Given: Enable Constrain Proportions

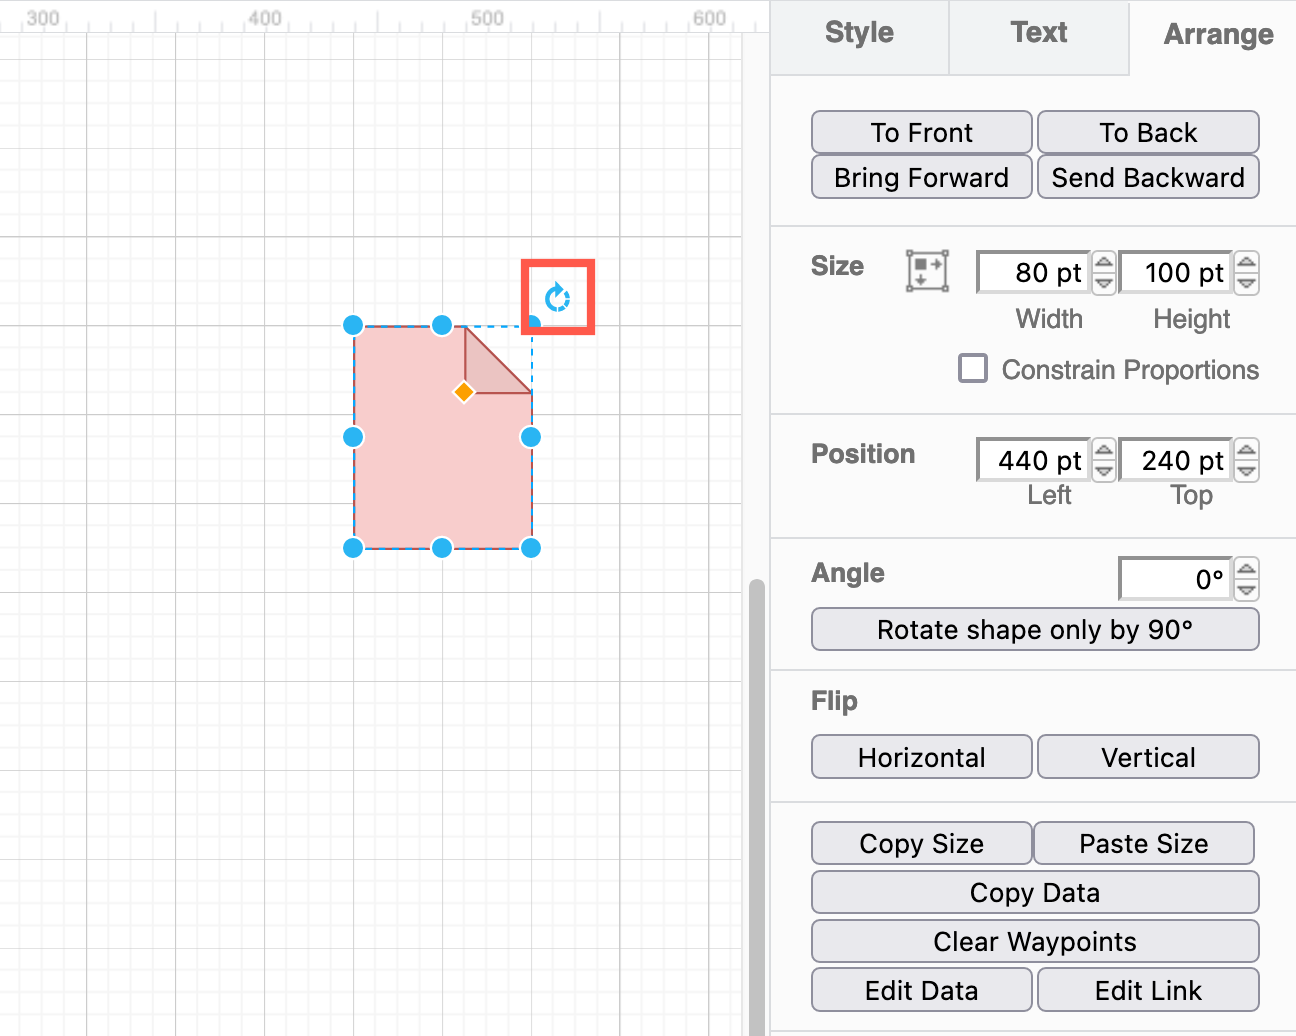Looking at the screenshot, I should (x=972, y=368).
